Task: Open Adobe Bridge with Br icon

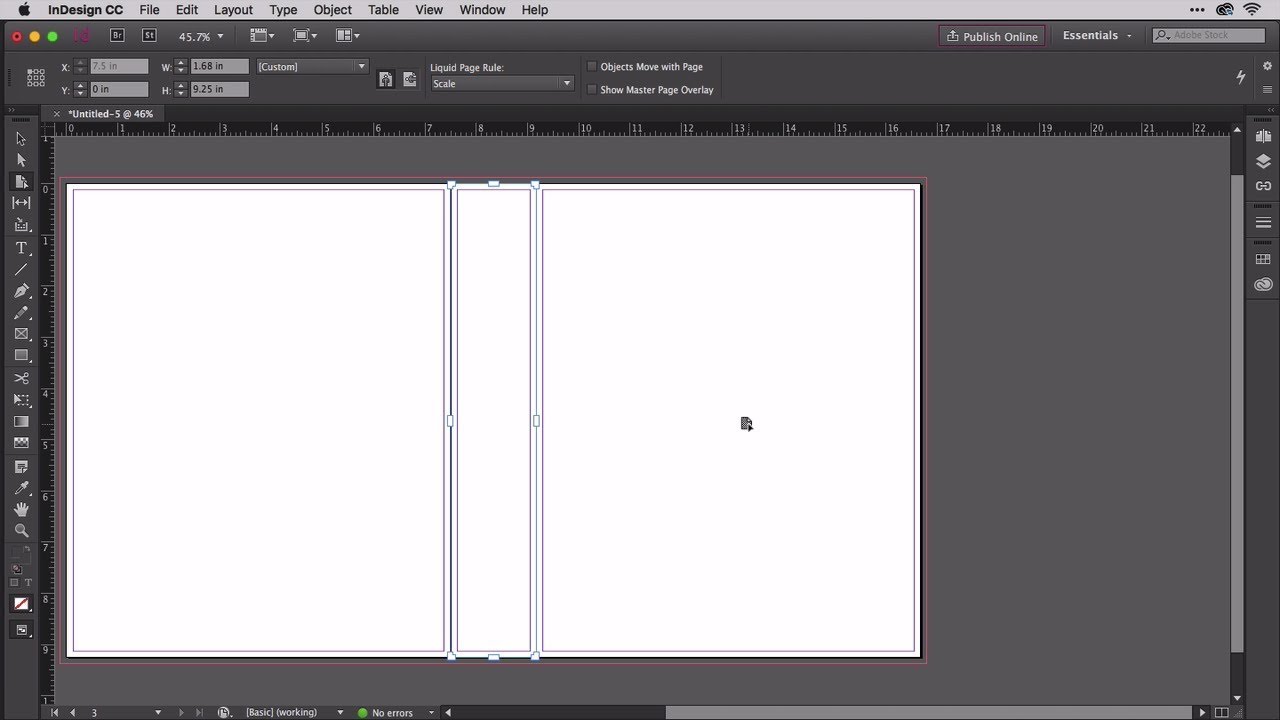Action: pyautogui.click(x=117, y=35)
